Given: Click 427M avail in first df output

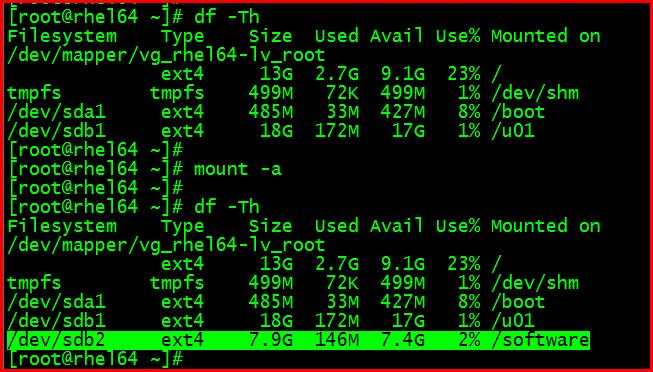Looking at the screenshot, I should (x=402, y=112).
